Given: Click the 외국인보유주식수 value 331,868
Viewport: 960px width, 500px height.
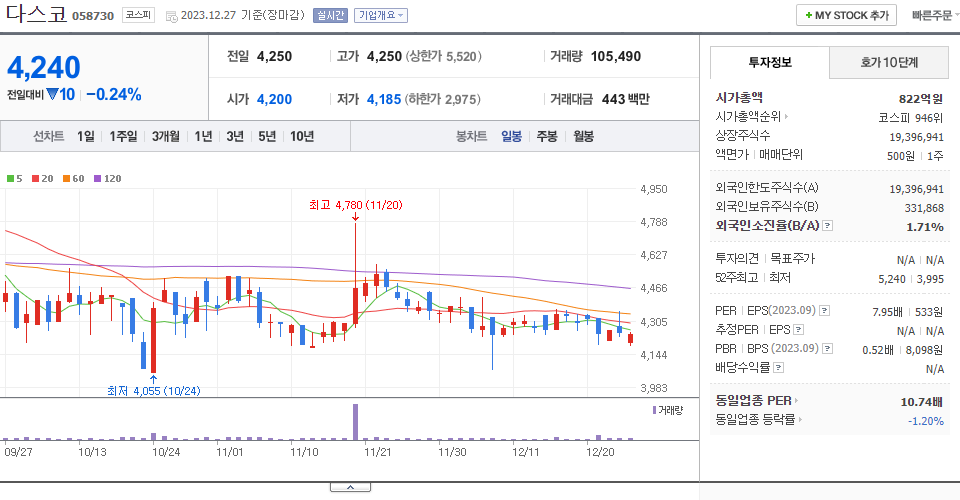Looking at the screenshot, I should click(x=924, y=208).
